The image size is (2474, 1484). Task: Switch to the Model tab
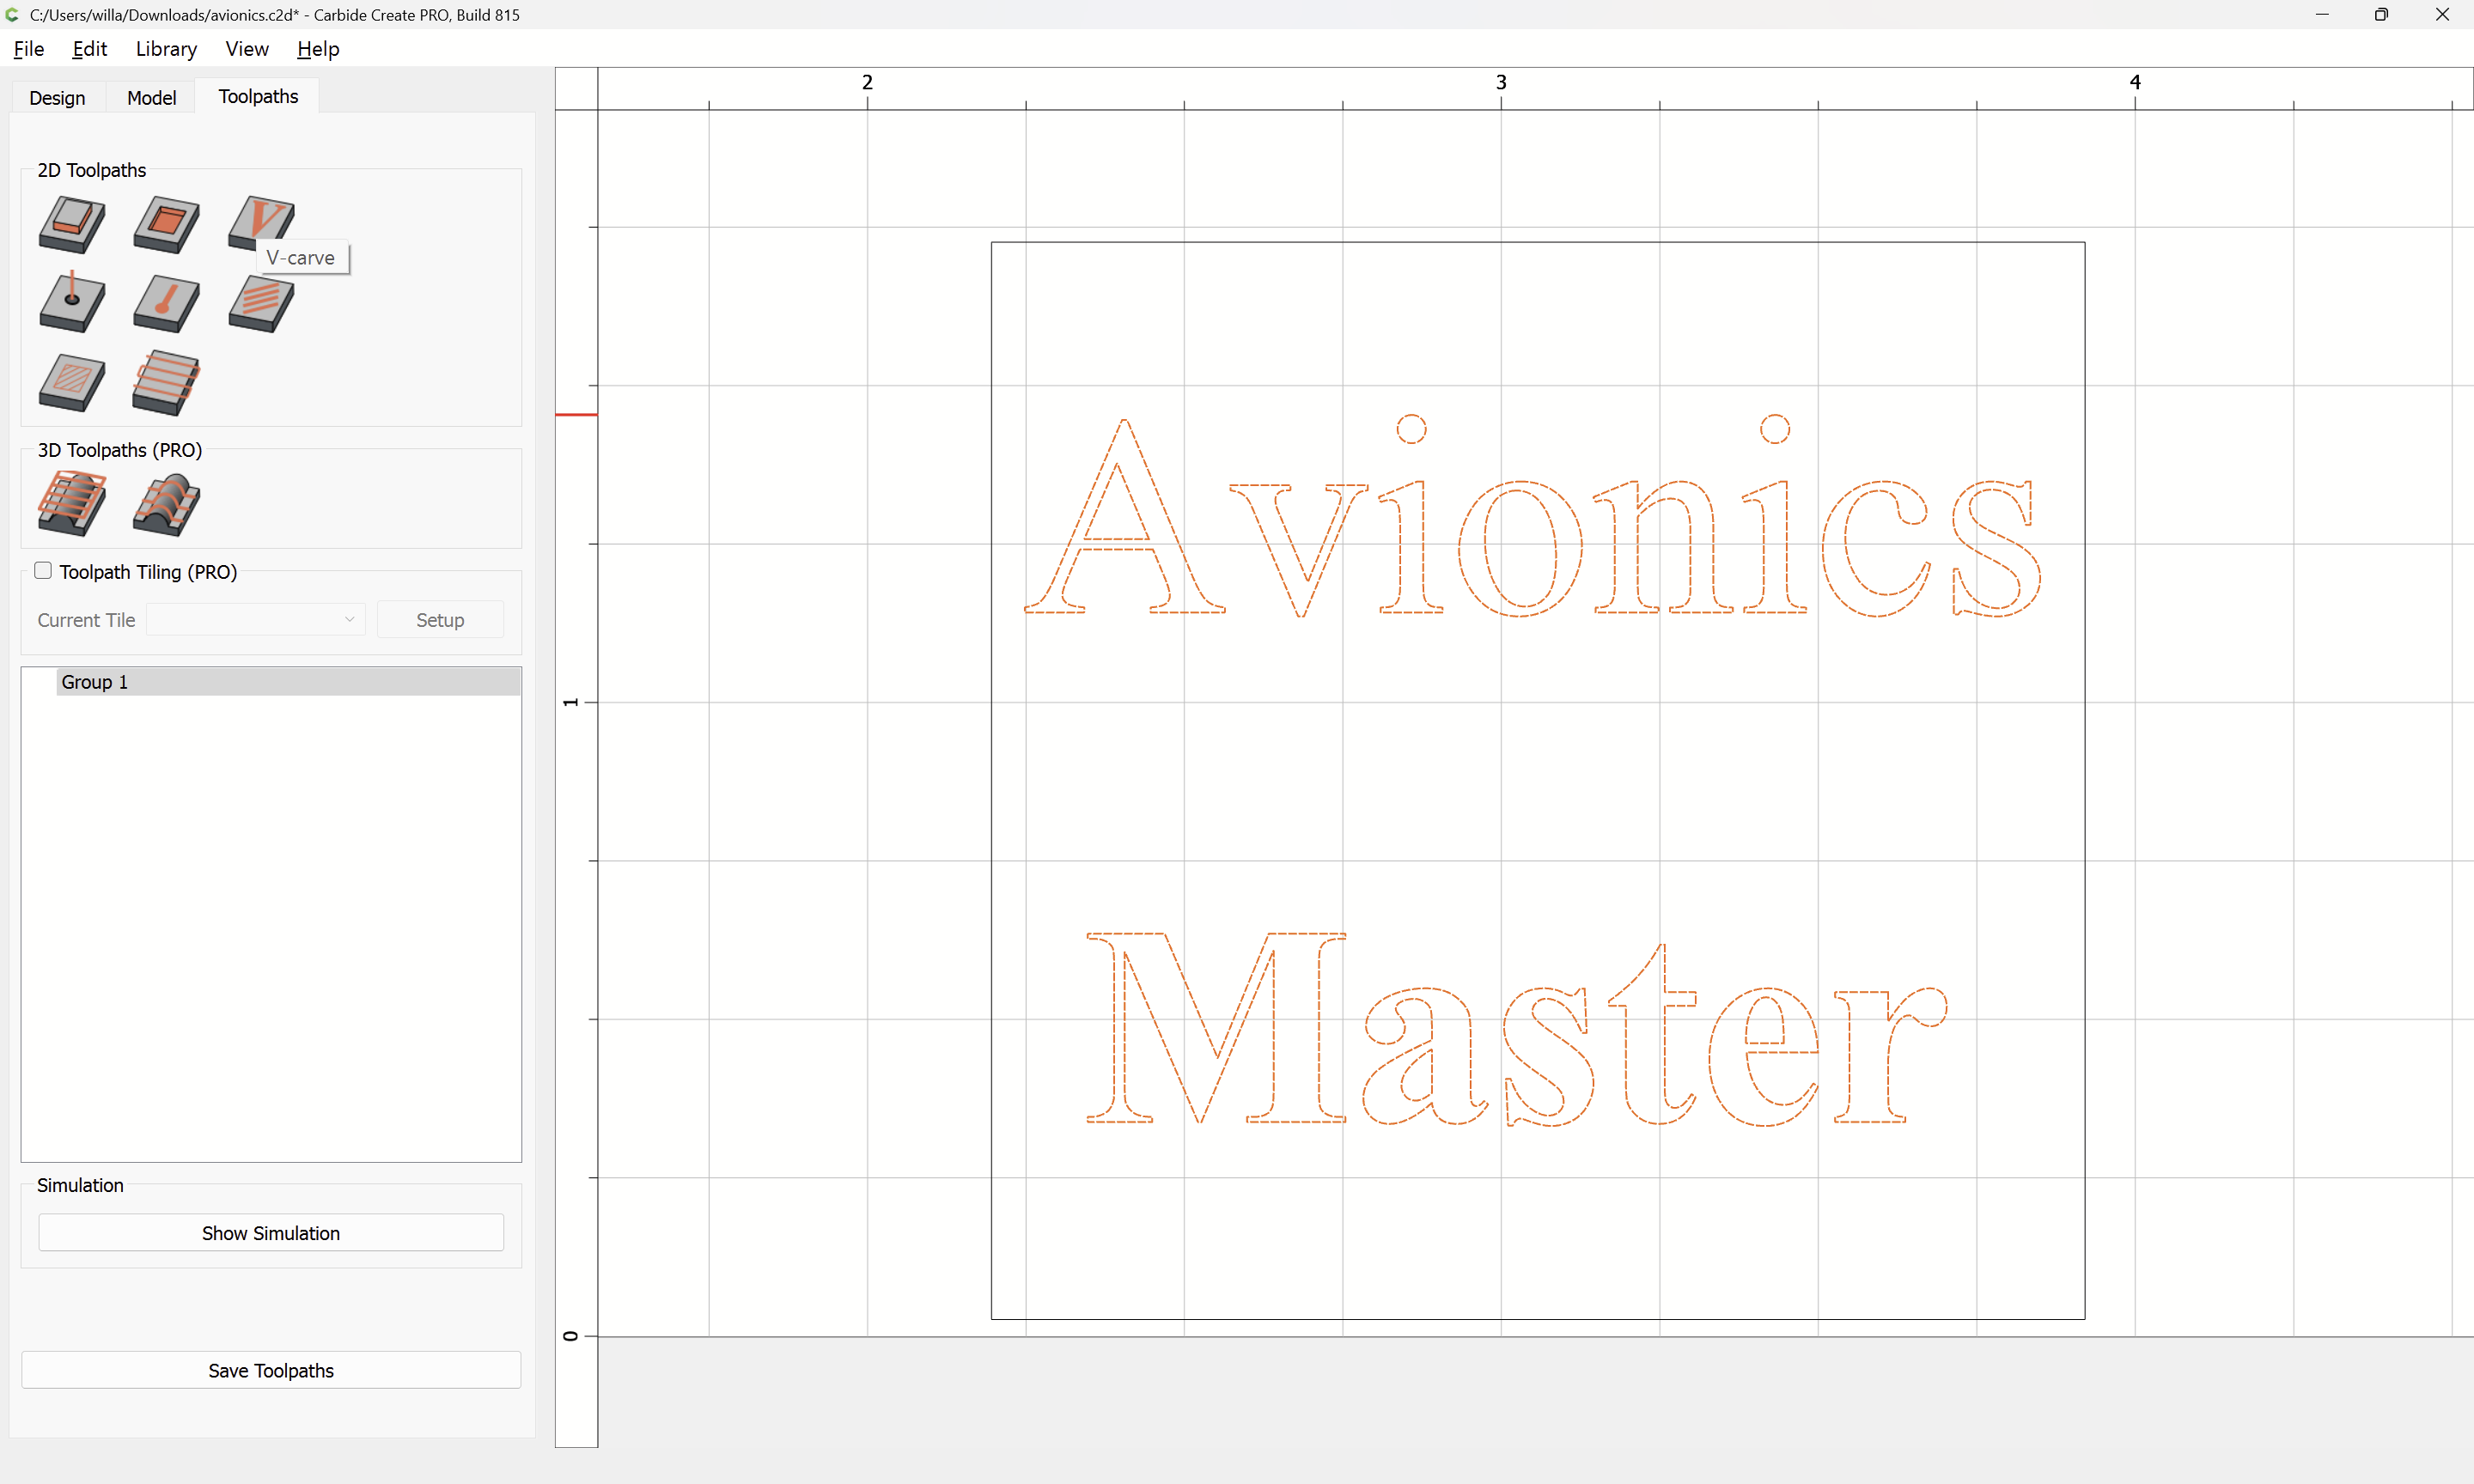point(151,97)
